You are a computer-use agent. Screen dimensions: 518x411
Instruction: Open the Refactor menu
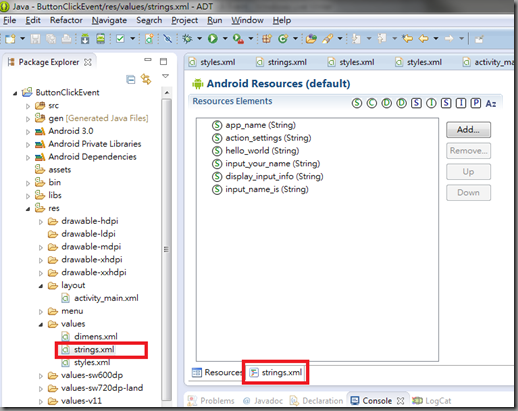click(x=66, y=20)
